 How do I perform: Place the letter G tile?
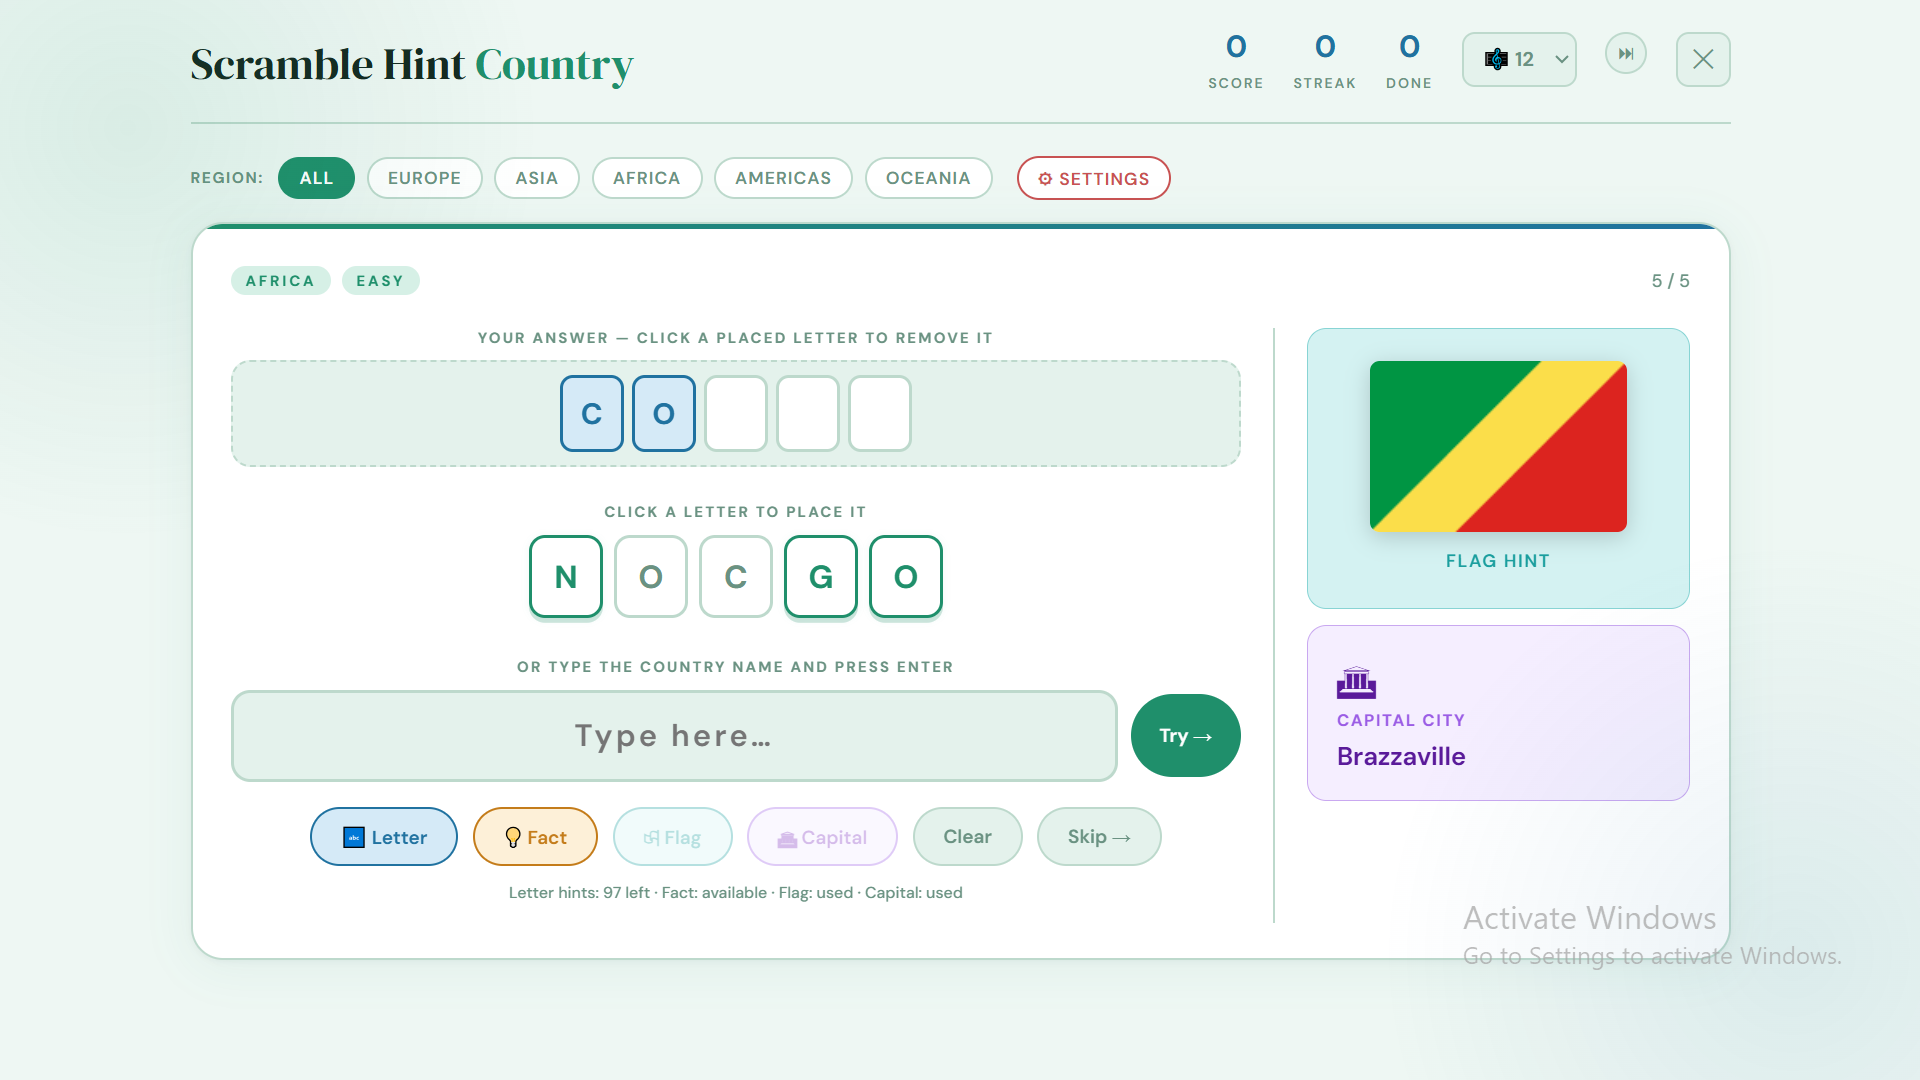click(821, 577)
